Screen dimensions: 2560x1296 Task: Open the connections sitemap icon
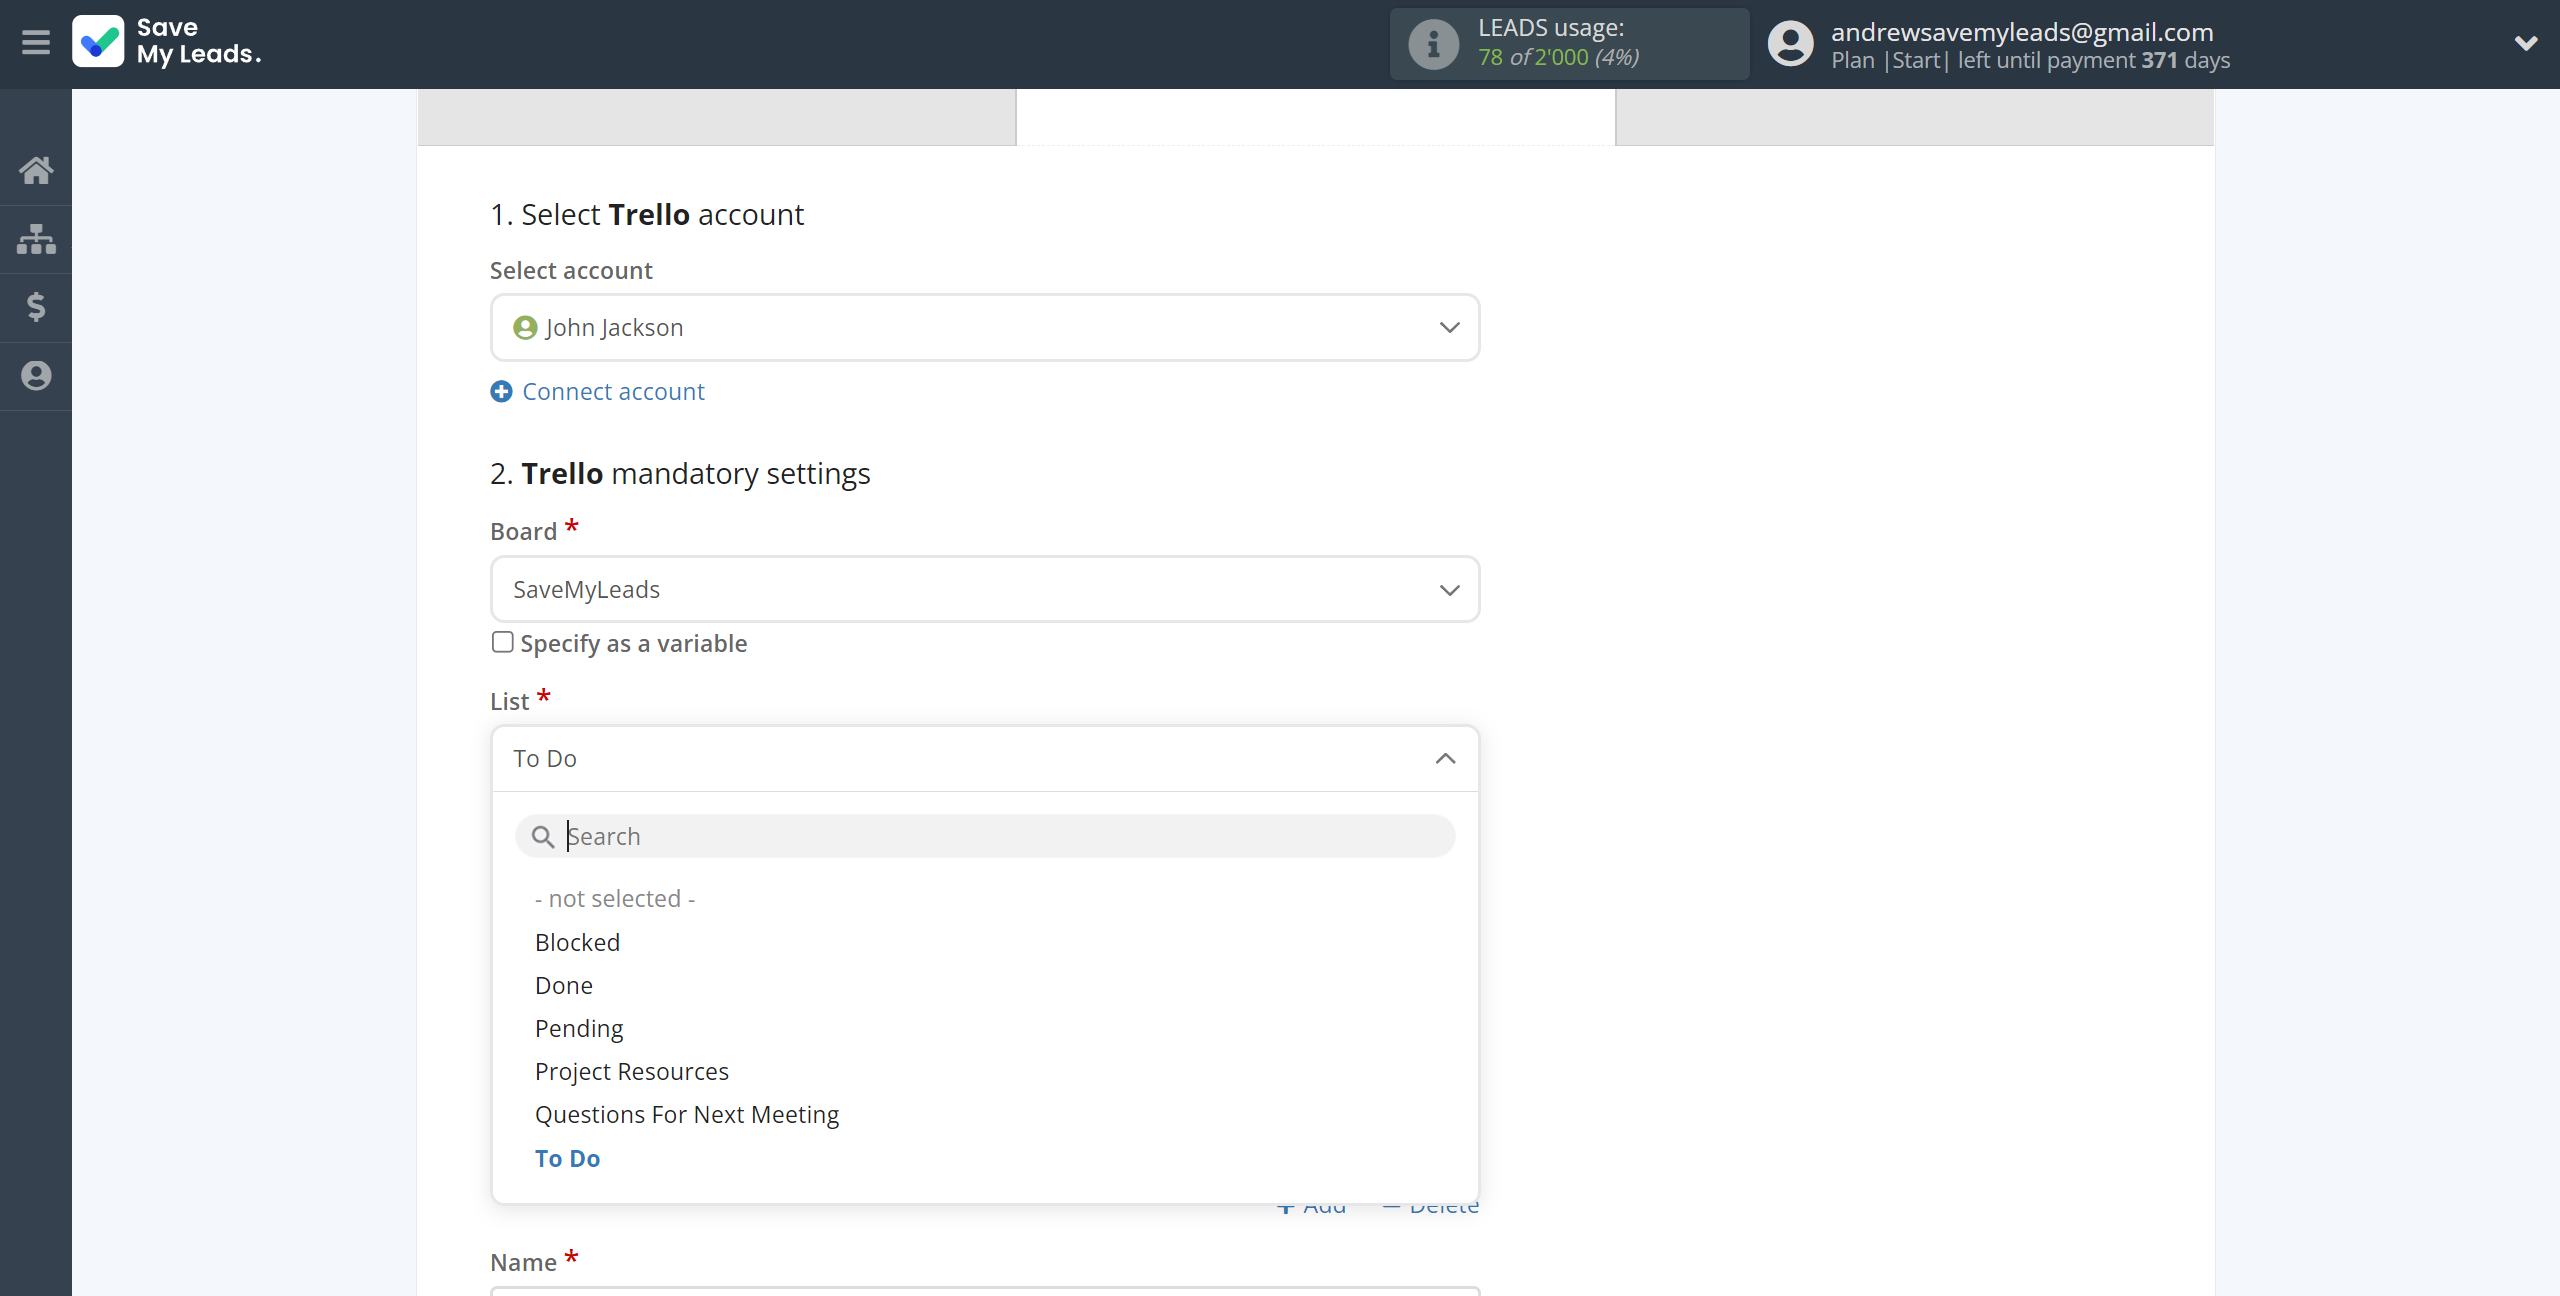(36, 239)
